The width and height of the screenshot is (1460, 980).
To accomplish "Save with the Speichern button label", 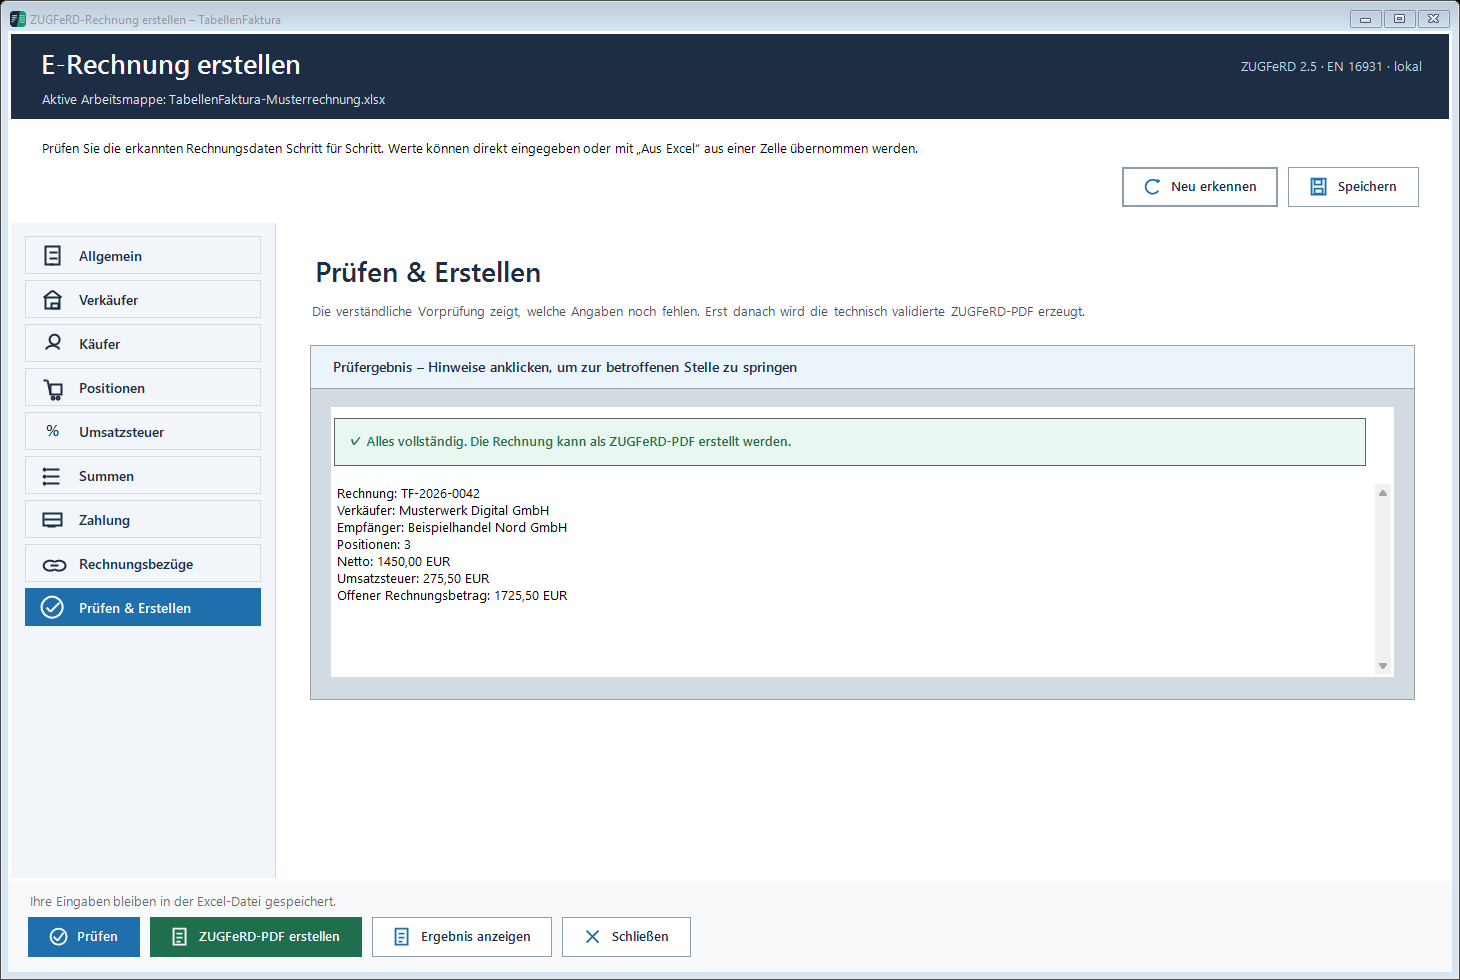I will pyautogui.click(x=1367, y=187).
